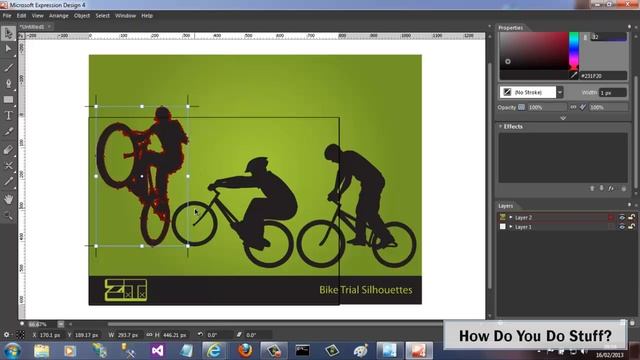Choose the Scissors tool
Screen dimensions: 640x360
(x=8, y=166)
